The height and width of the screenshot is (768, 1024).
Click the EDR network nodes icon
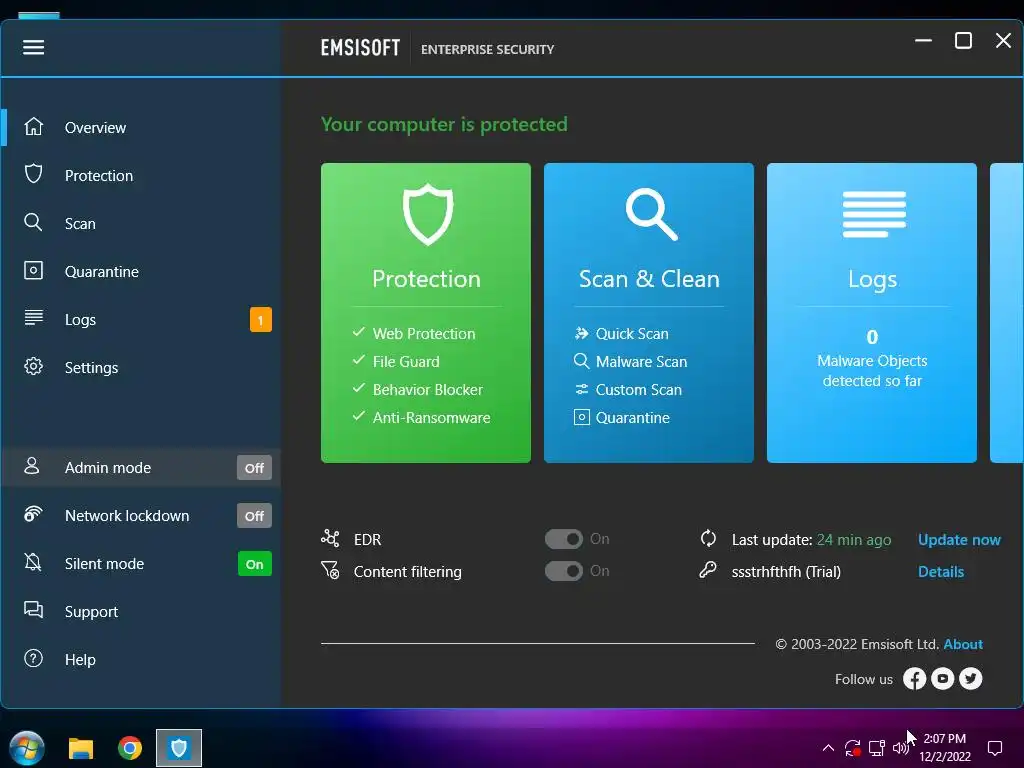(x=330, y=538)
